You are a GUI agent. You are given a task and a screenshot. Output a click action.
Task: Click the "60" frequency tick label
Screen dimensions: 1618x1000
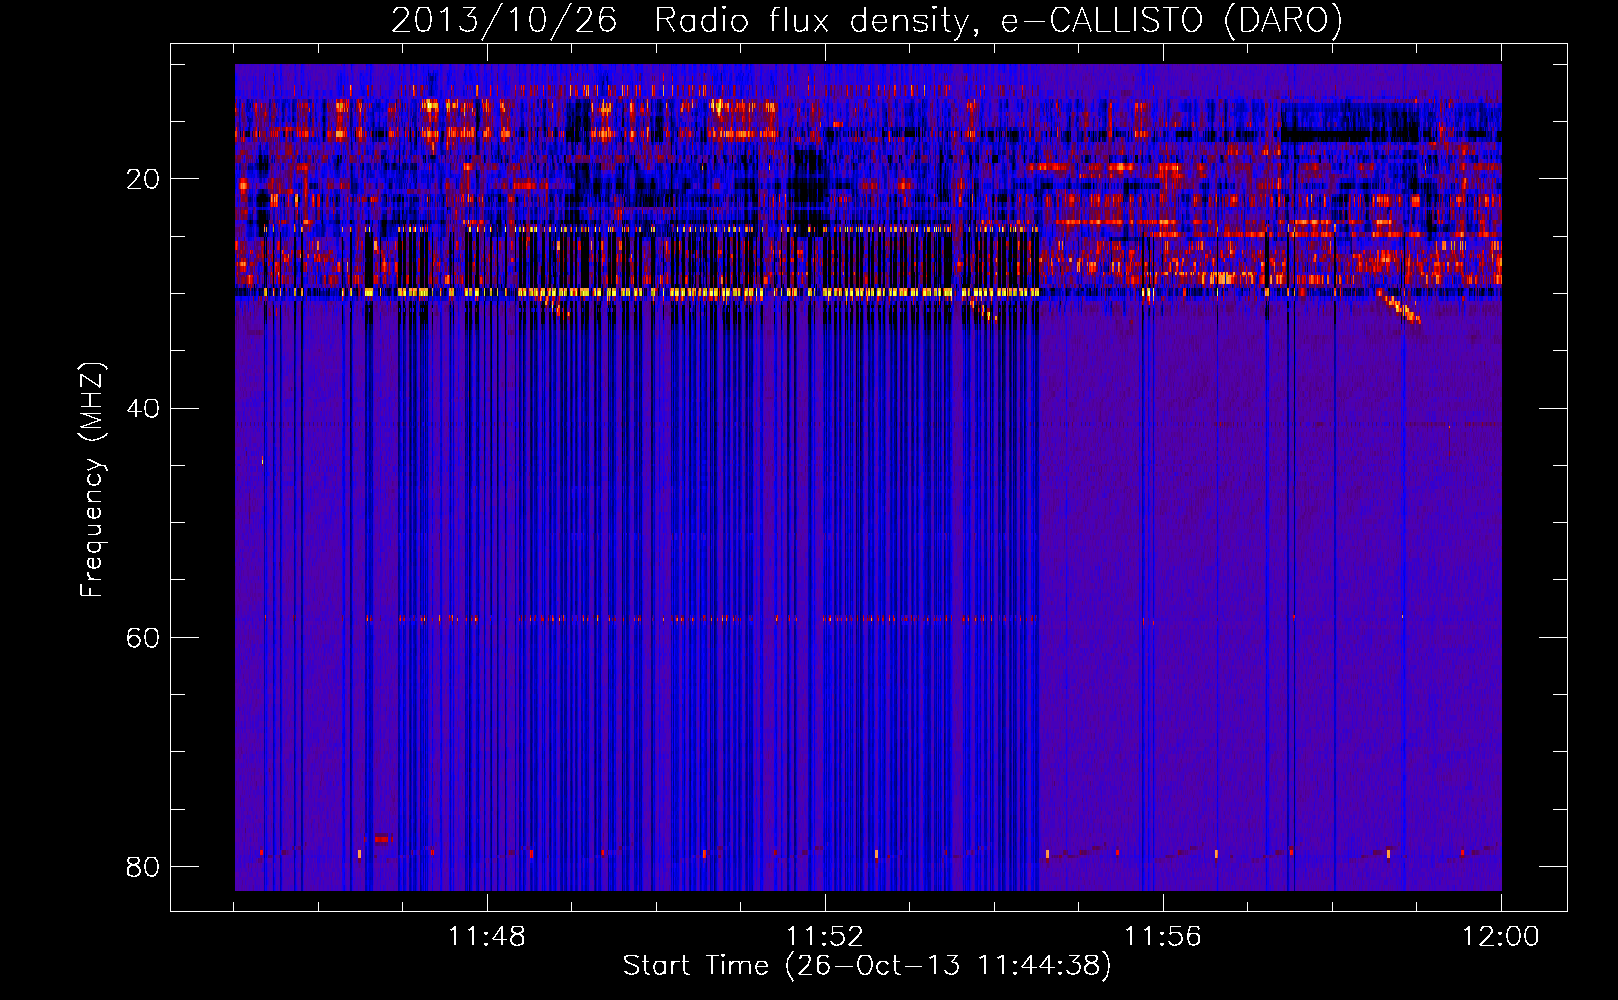pos(143,637)
